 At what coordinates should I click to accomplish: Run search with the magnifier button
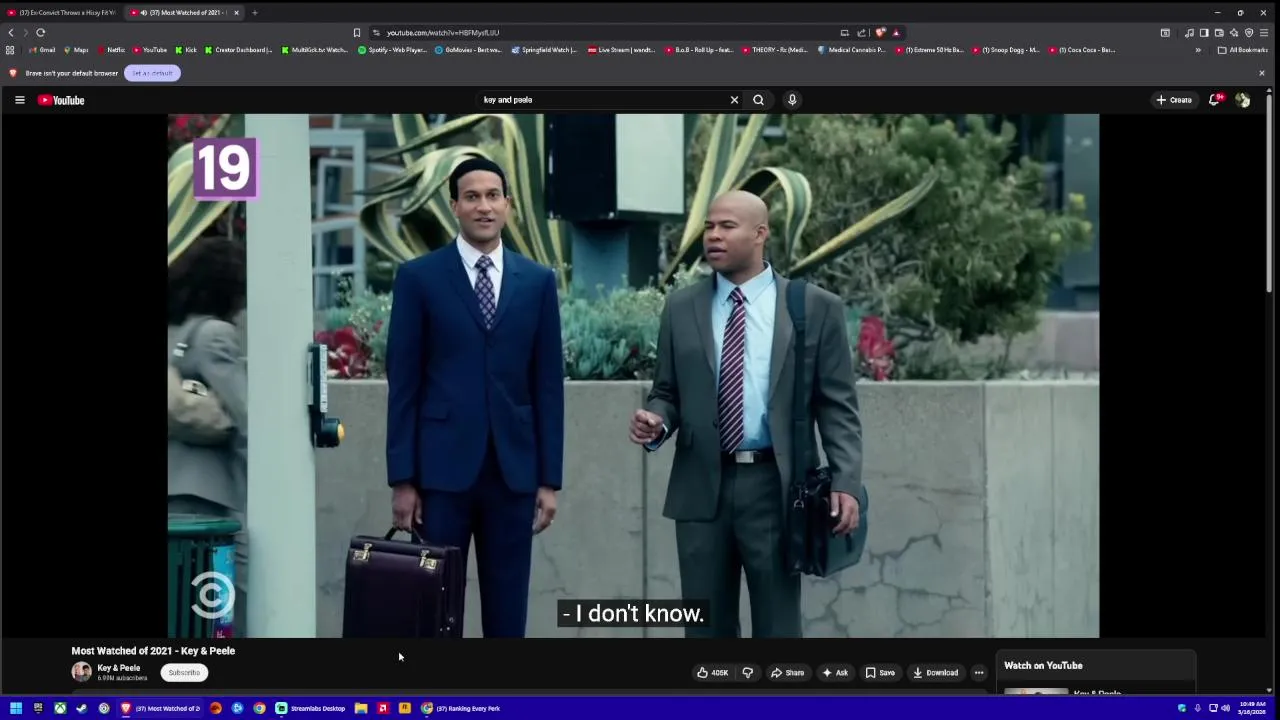coord(758,100)
